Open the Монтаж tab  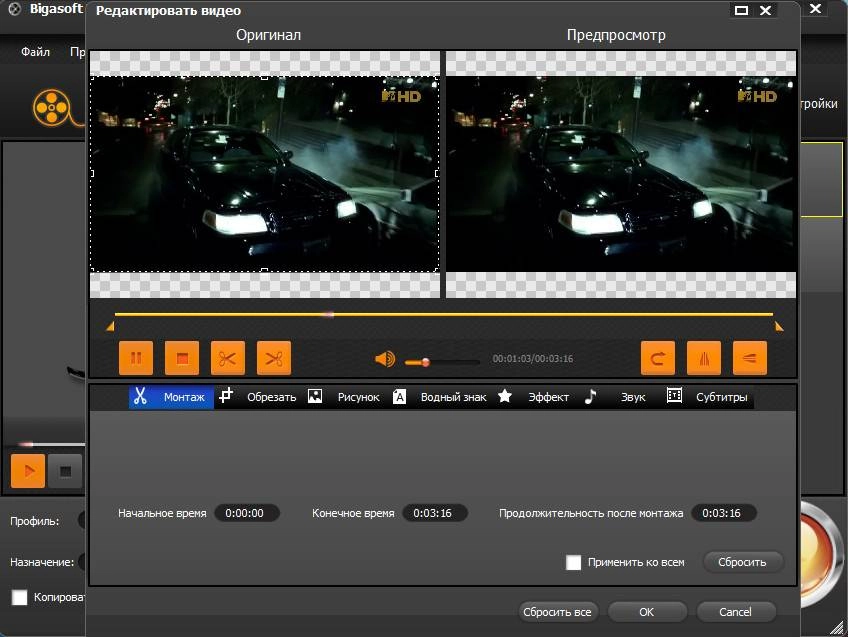coord(171,397)
